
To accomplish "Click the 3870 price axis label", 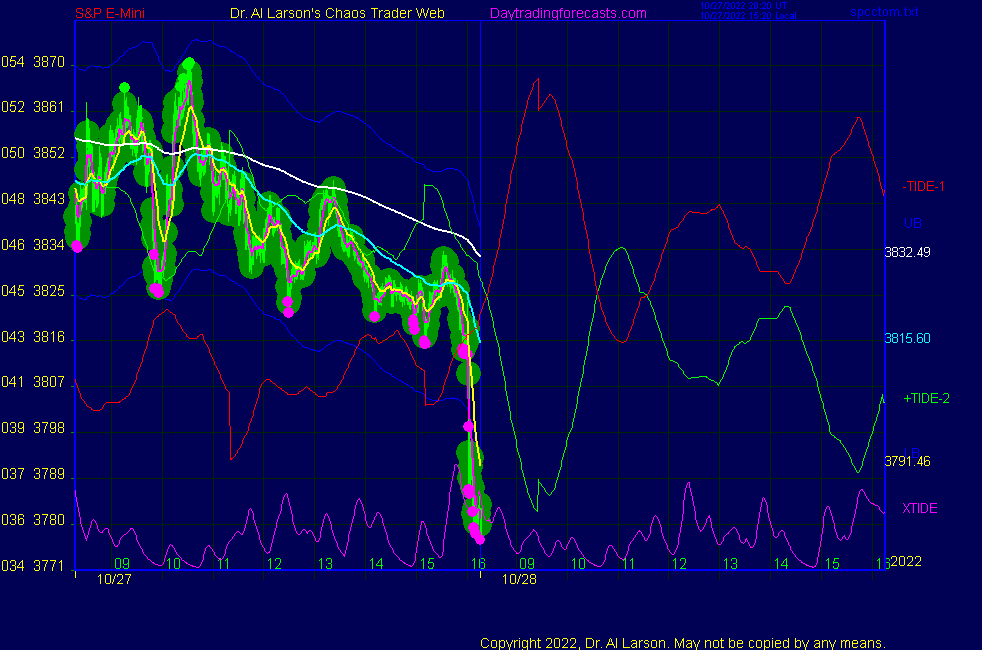I will (48, 62).
